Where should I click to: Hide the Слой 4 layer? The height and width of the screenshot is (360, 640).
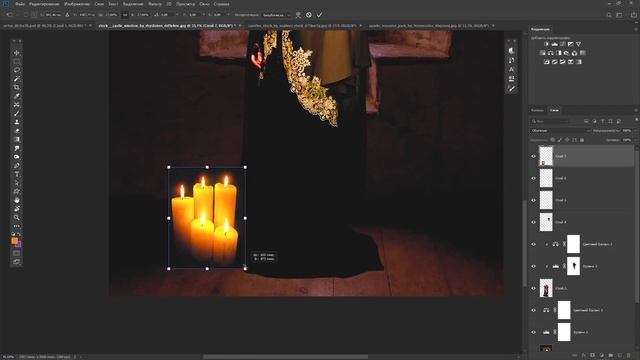(533, 222)
